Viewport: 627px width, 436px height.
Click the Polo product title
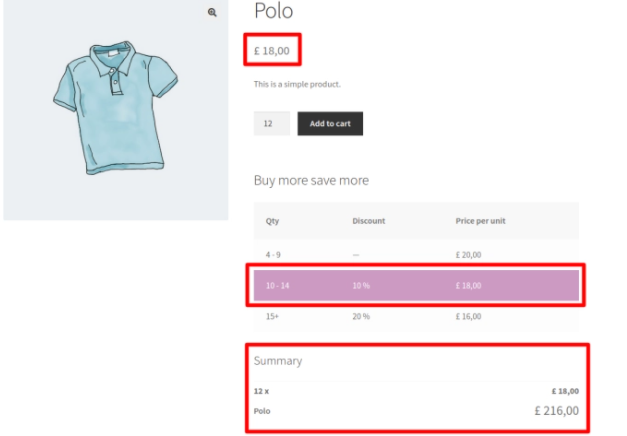274,11
